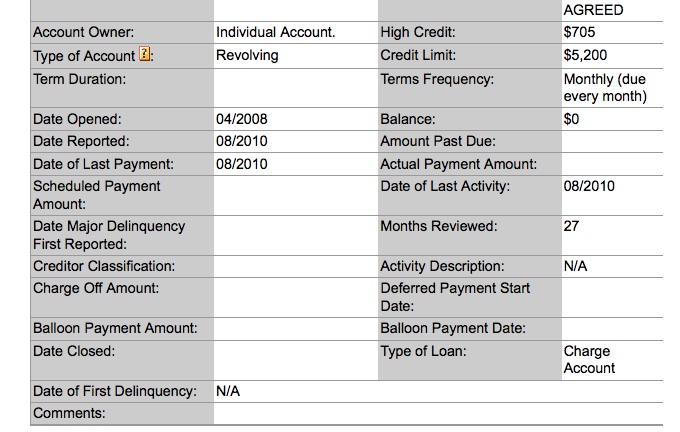Click the Balloon Payment Amount label
The image size is (680, 432).
pos(115,328)
